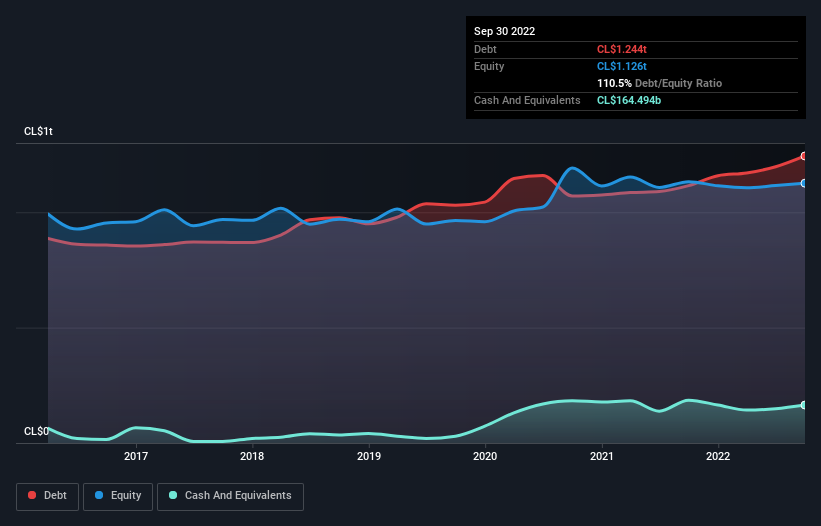
Task: Click the Sep 30 2022 tooltip date
Action: click(x=504, y=31)
